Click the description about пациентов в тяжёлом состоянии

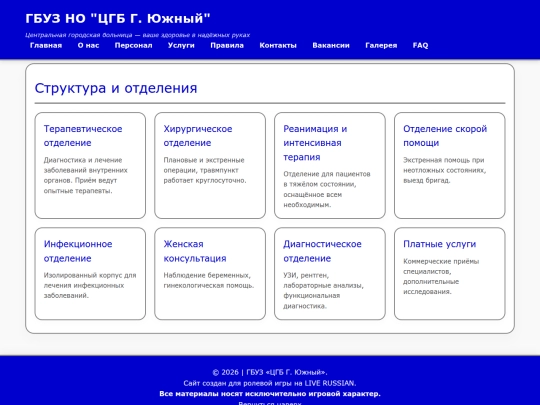(x=327, y=189)
